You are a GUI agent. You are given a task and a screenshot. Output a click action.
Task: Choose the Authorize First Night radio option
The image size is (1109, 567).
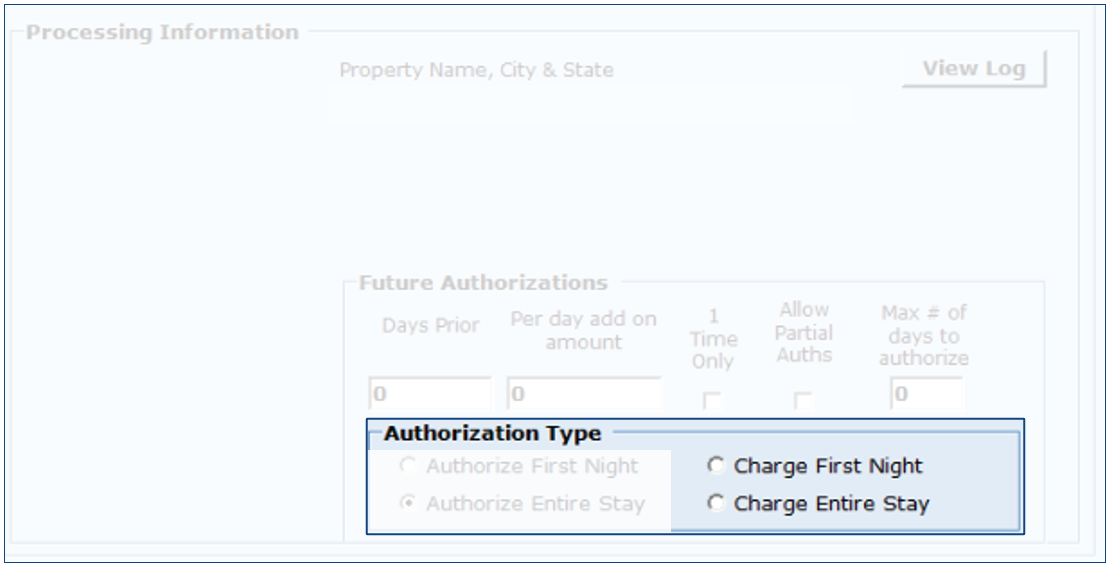coord(408,466)
